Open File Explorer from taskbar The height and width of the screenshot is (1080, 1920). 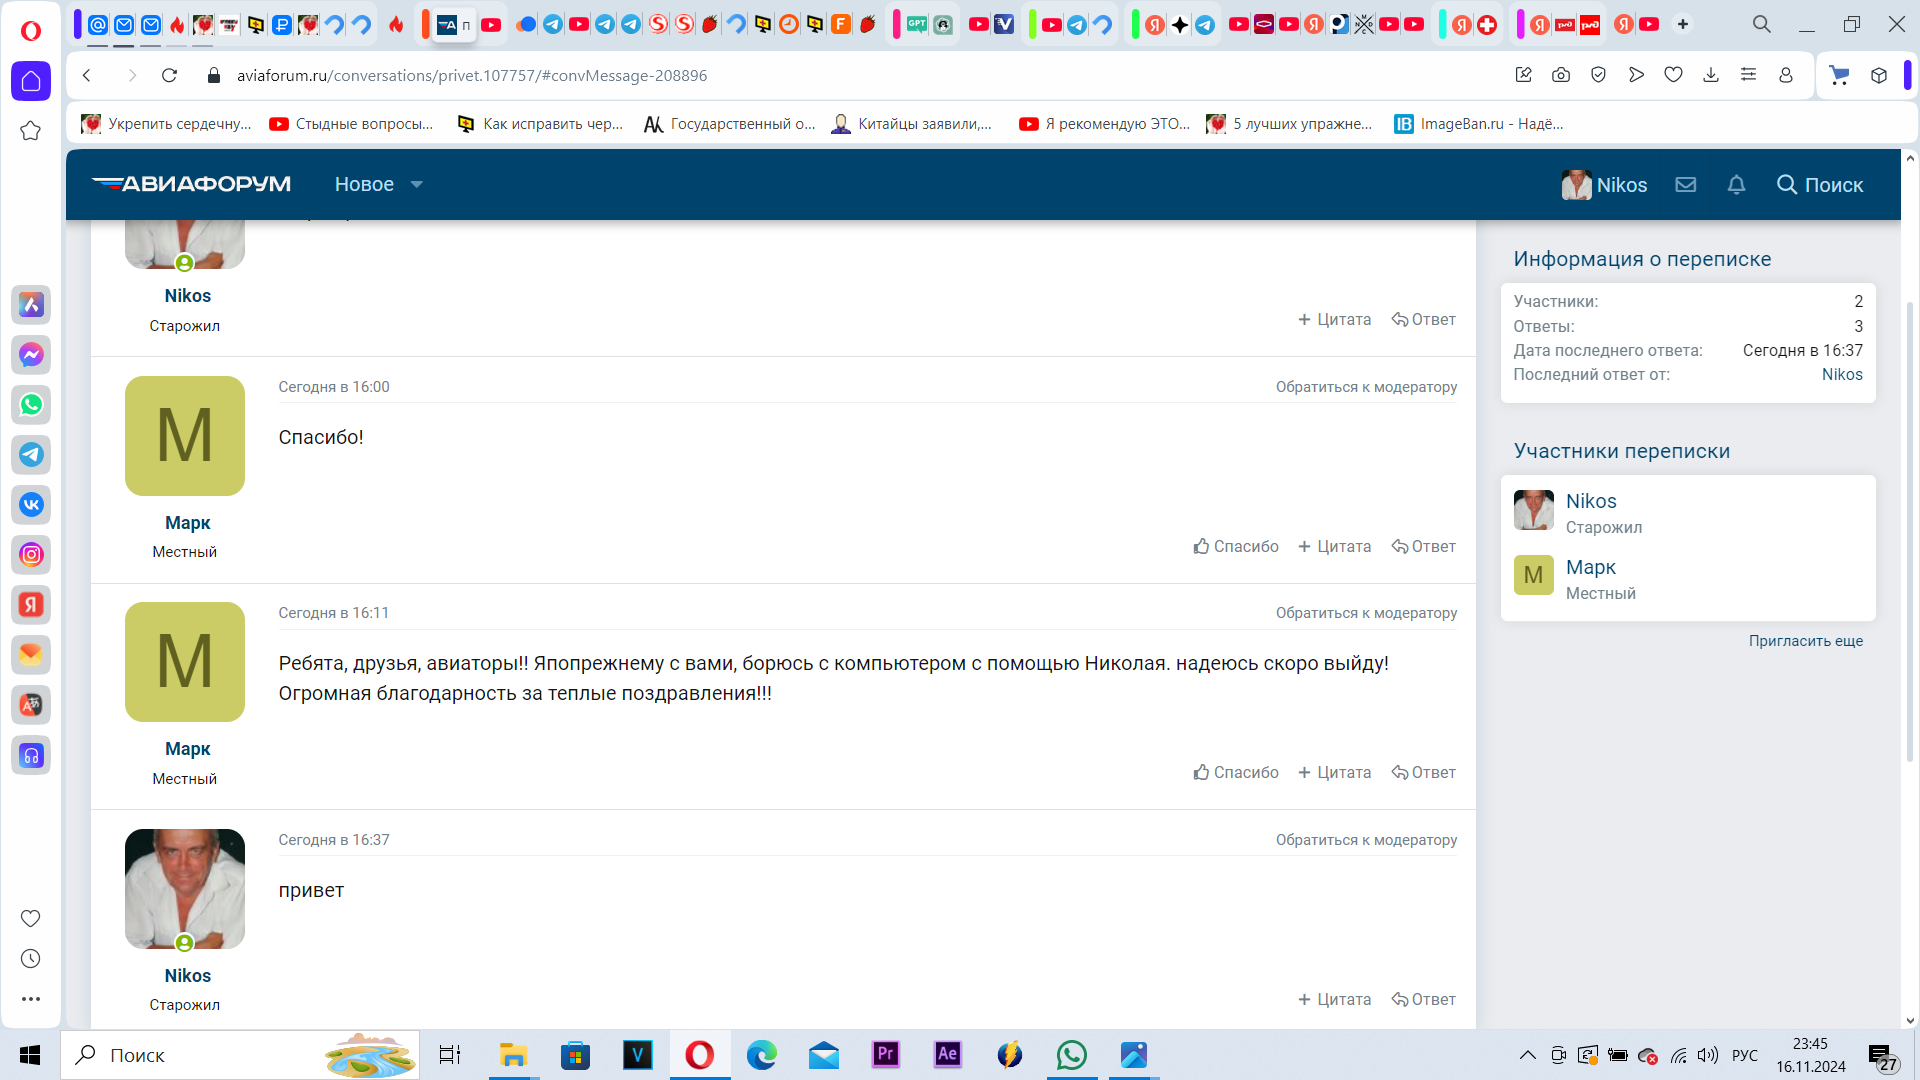tap(513, 1055)
